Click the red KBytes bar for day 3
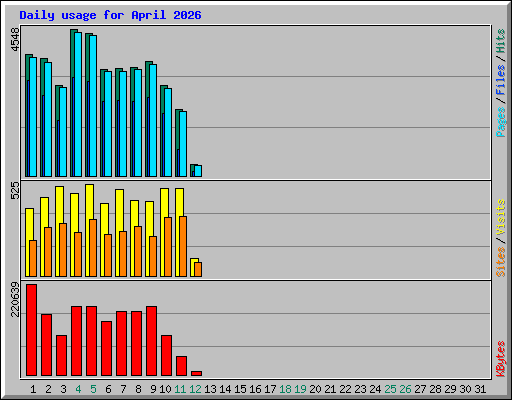Screen dimensions: 512x400 click(x=62, y=356)
